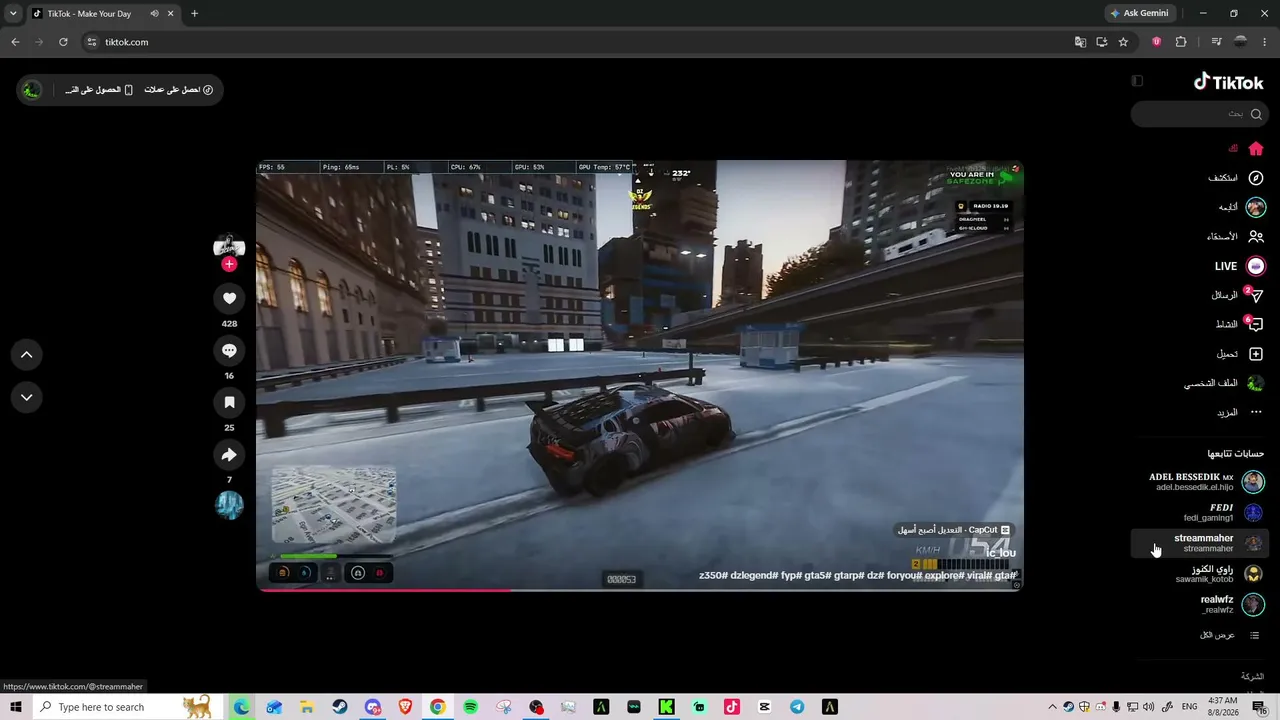The width and height of the screenshot is (1280, 720).
Task: Show hidden system tray icons chevron
Action: (1052, 707)
